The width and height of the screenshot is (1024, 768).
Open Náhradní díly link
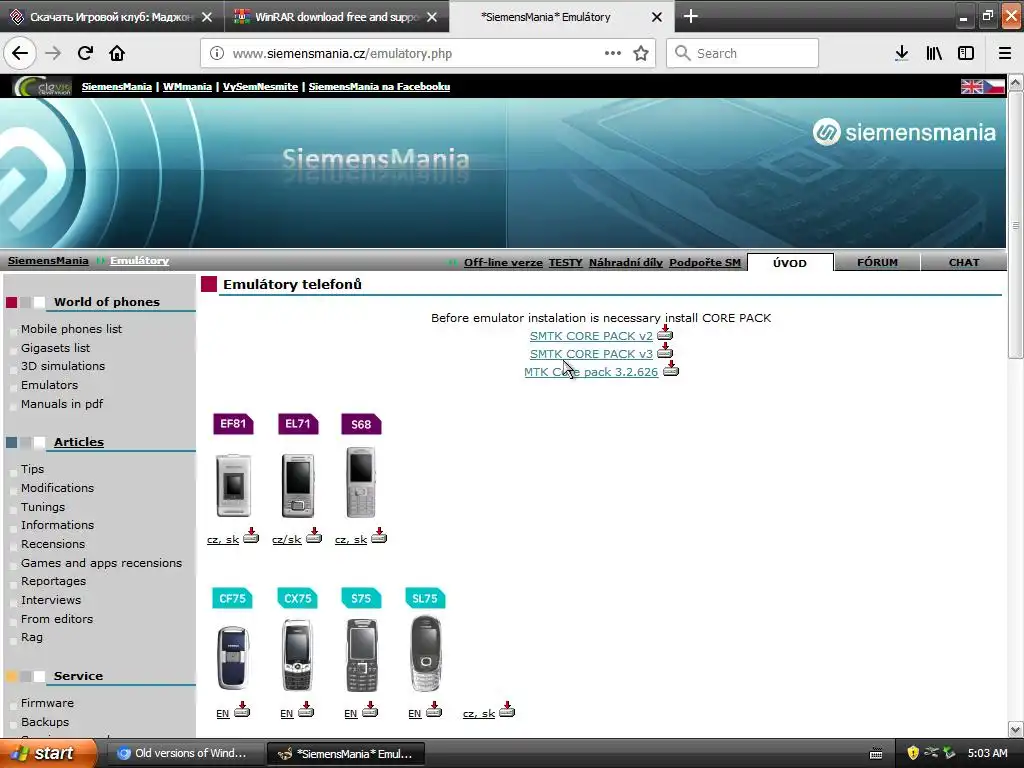click(626, 263)
